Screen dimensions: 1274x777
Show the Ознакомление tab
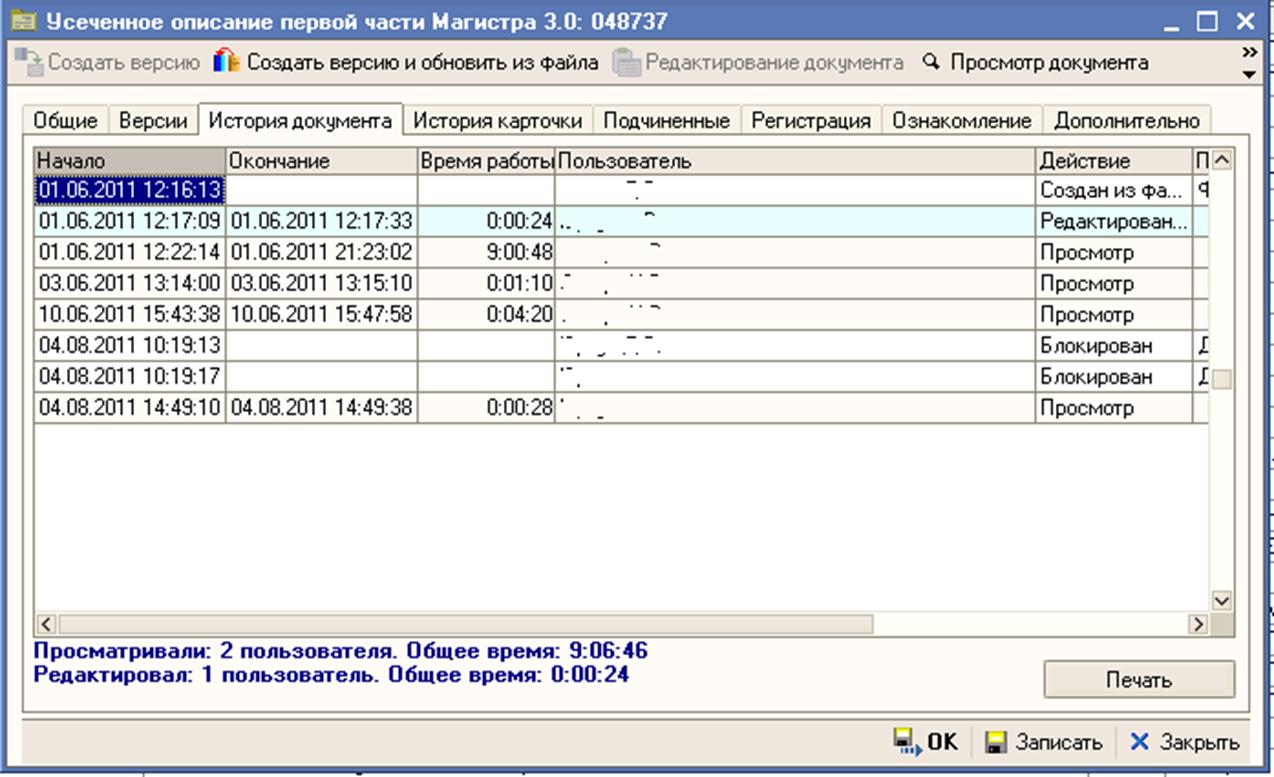(962, 121)
